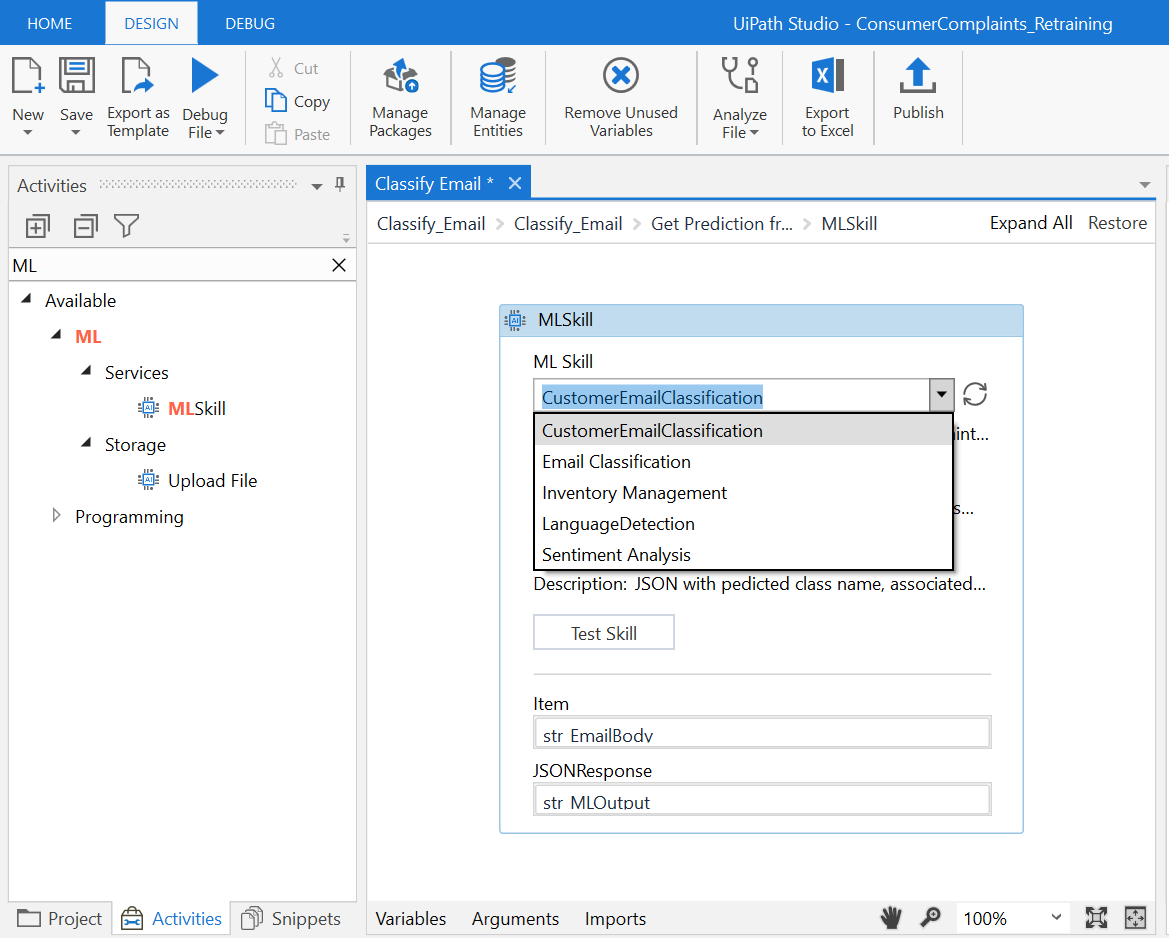Fit workflow to screen
This screenshot has height=938, width=1169.
click(1096, 917)
